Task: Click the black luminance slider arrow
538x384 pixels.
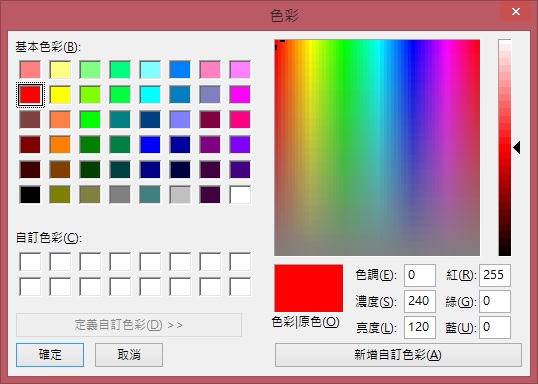Action: click(x=516, y=148)
